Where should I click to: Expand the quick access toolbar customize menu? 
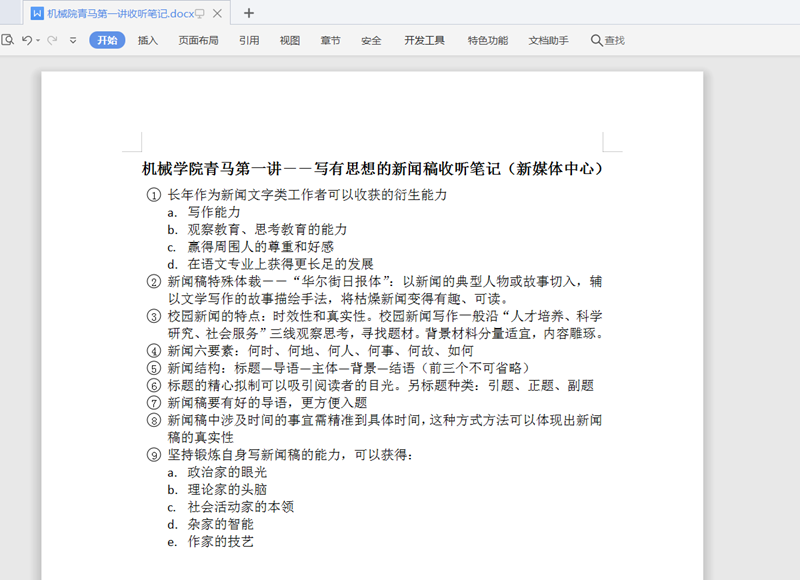coord(73,41)
